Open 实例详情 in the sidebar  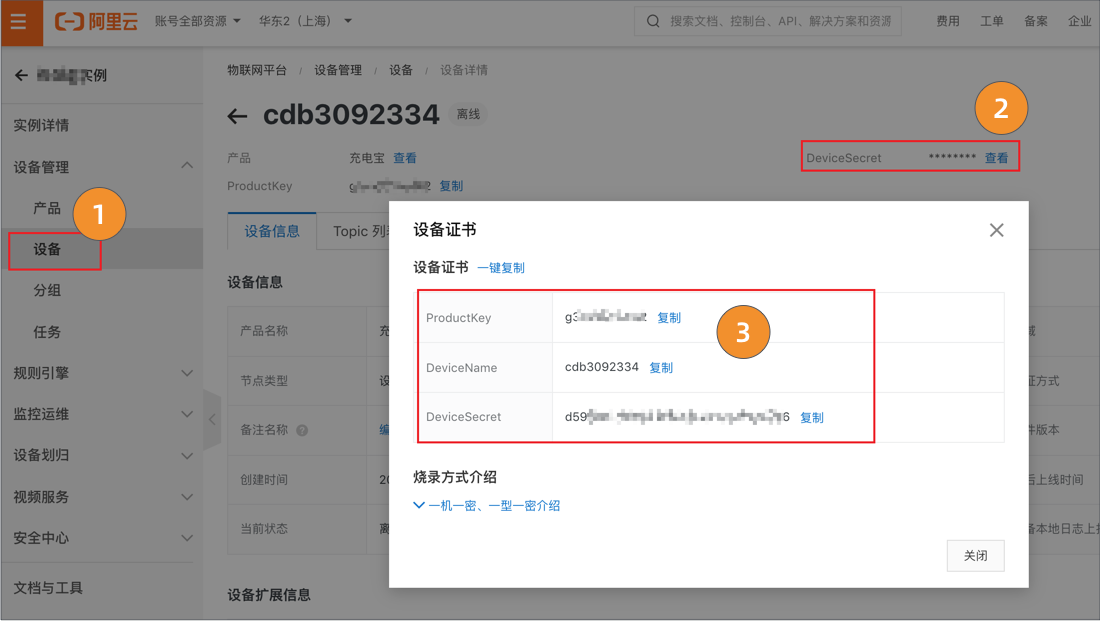coord(41,126)
